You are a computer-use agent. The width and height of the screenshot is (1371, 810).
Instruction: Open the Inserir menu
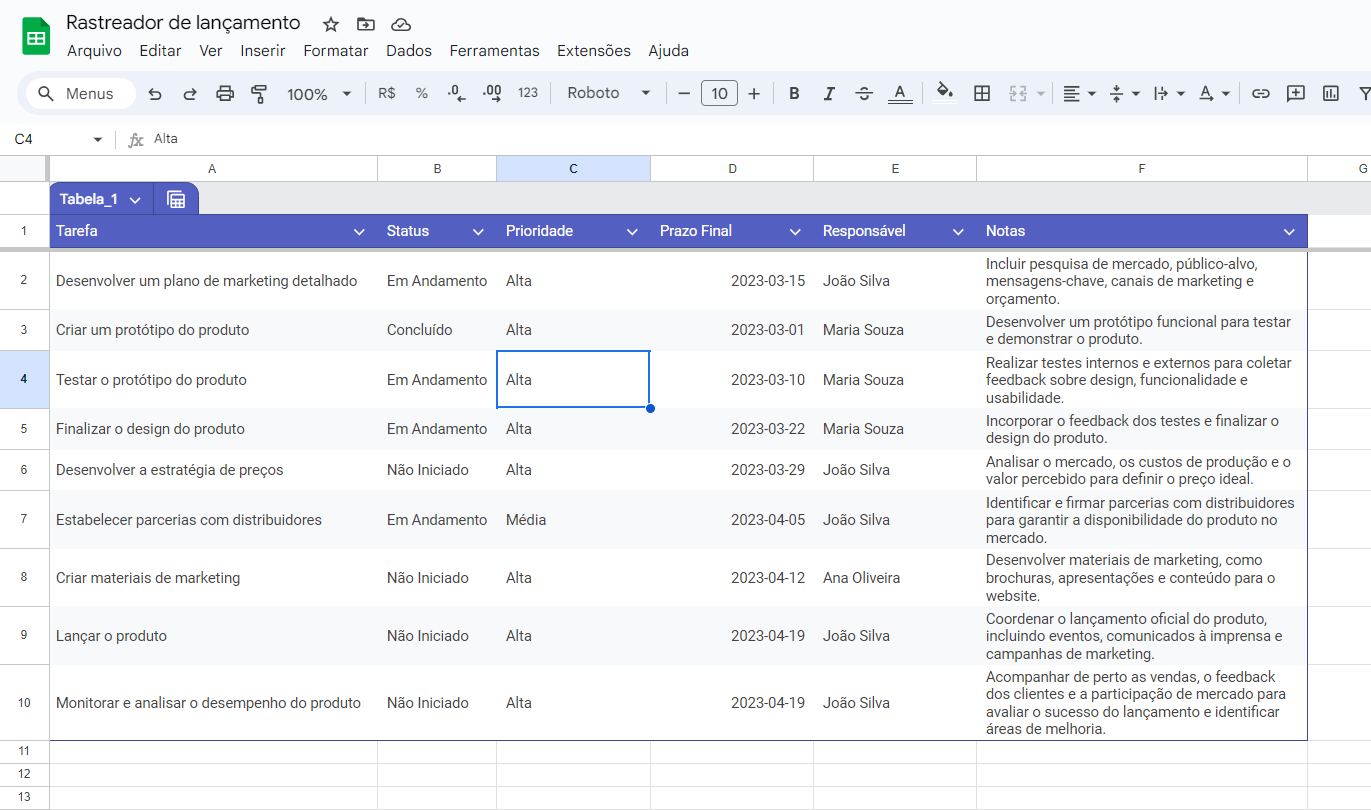click(262, 51)
